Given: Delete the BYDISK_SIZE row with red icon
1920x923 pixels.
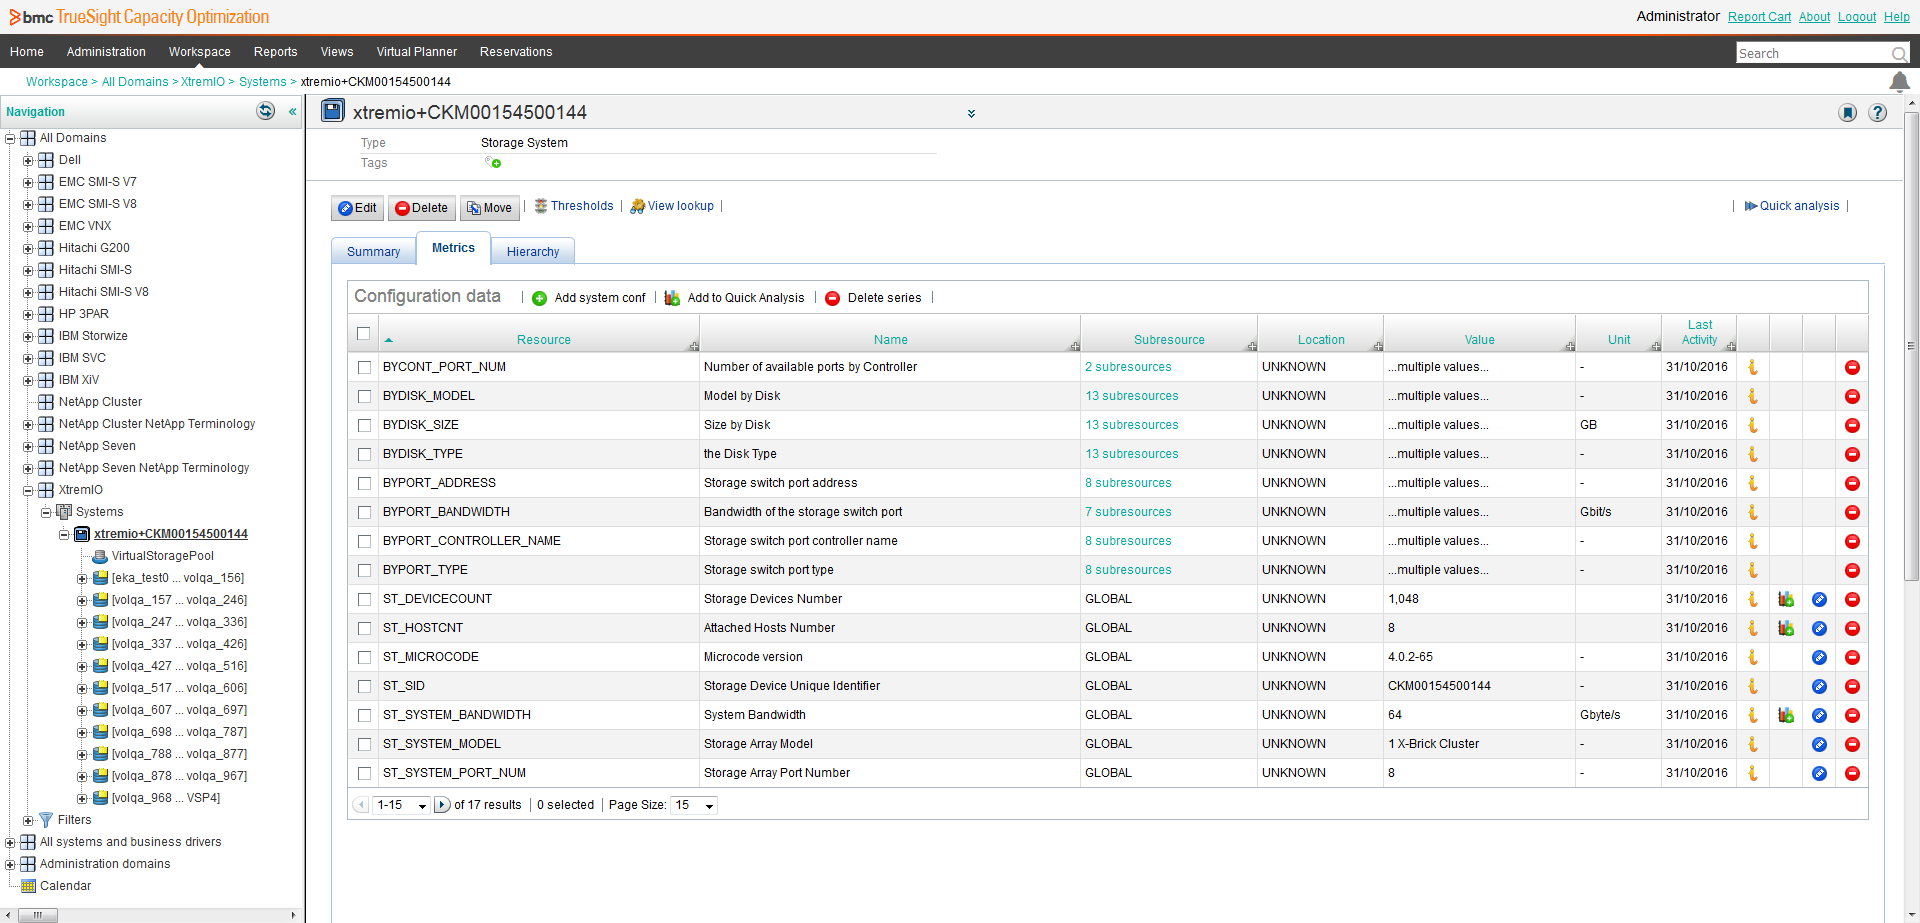Looking at the screenshot, I should pos(1852,426).
